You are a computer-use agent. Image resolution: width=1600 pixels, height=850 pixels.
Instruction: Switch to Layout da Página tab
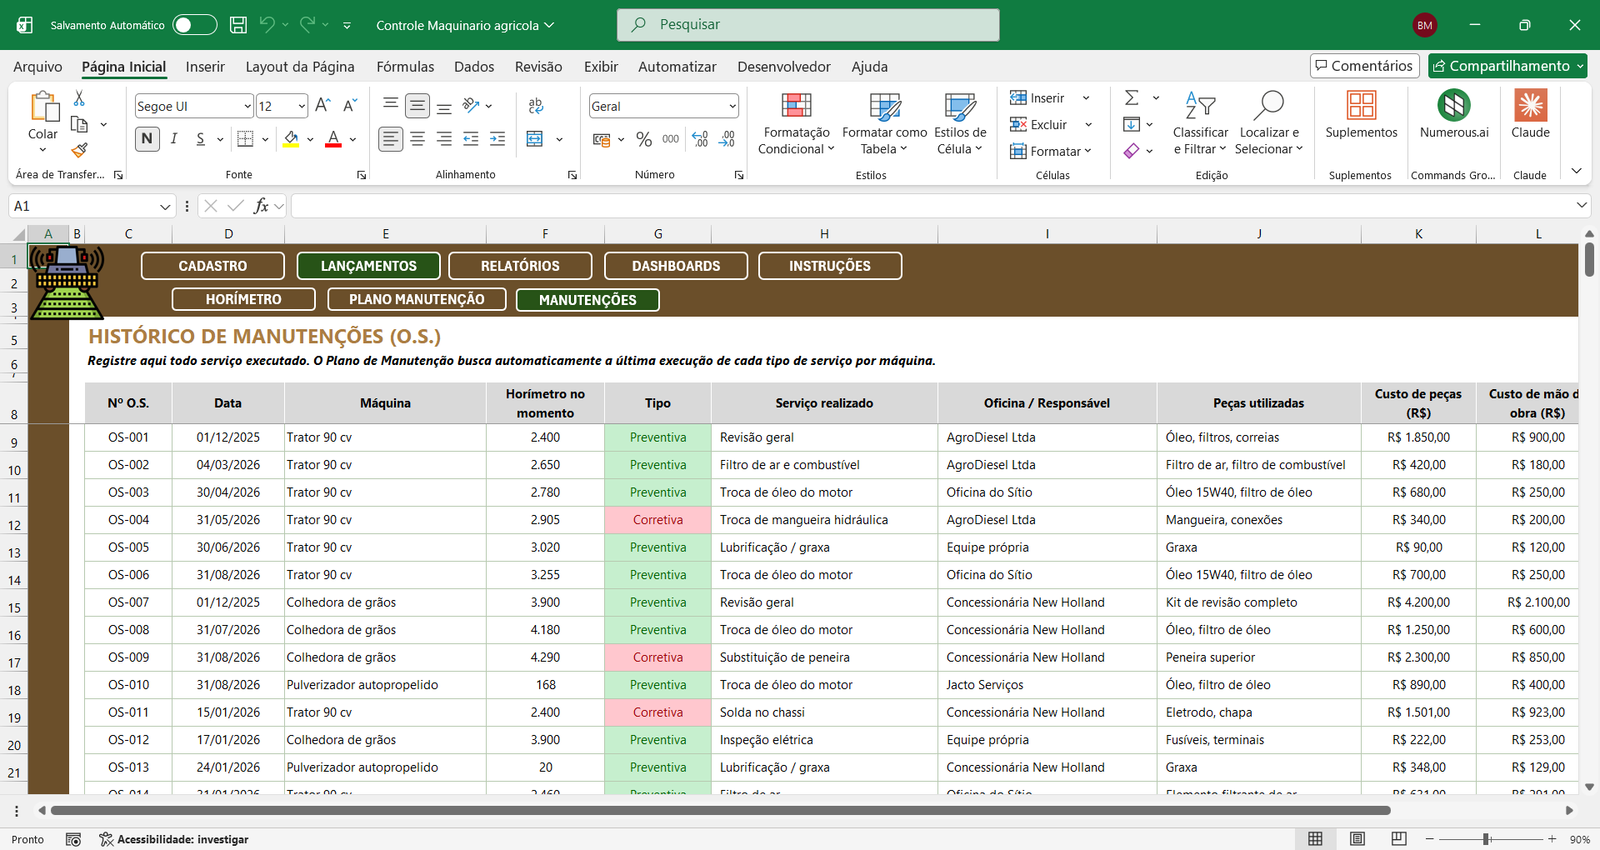(x=300, y=67)
